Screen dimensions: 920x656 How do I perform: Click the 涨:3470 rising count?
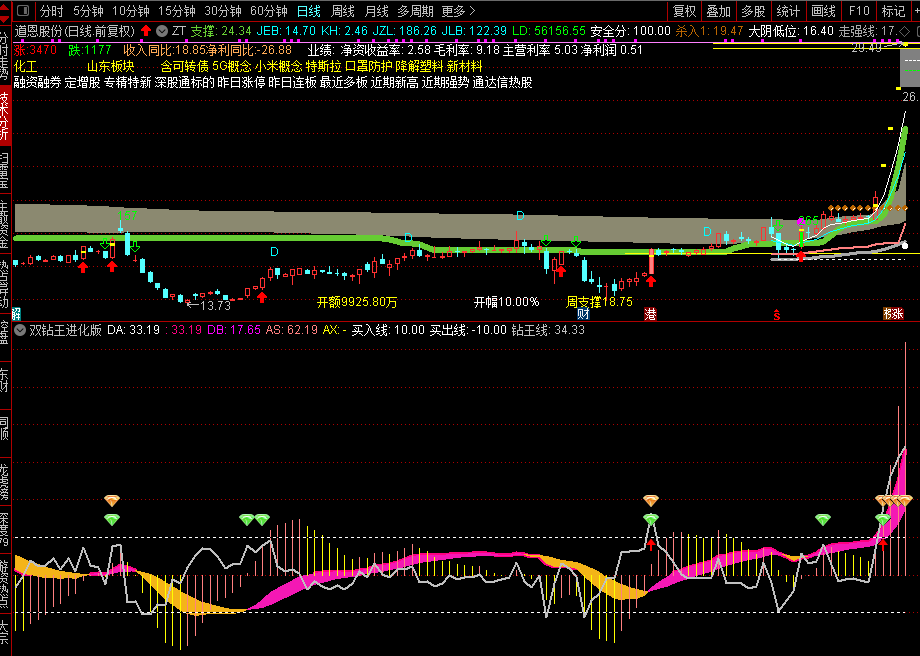pyautogui.click(x=35, y=50)
